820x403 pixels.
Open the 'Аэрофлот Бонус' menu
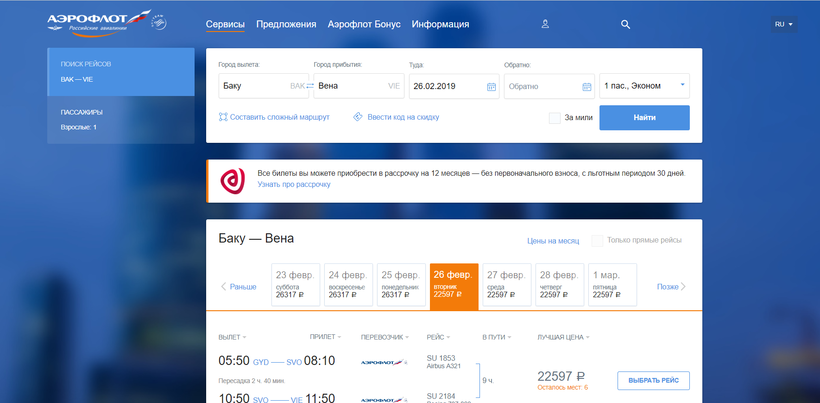pos(364,24)
